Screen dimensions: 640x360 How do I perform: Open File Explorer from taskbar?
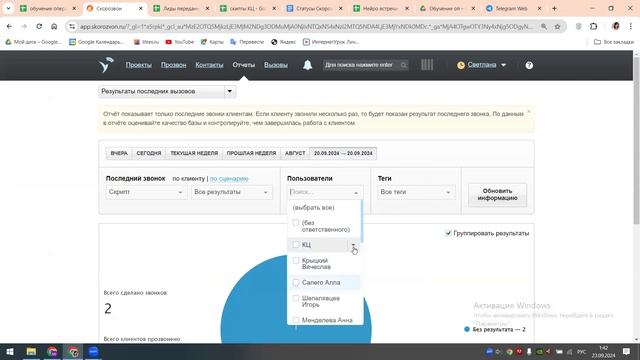click(x=31, y=351)
